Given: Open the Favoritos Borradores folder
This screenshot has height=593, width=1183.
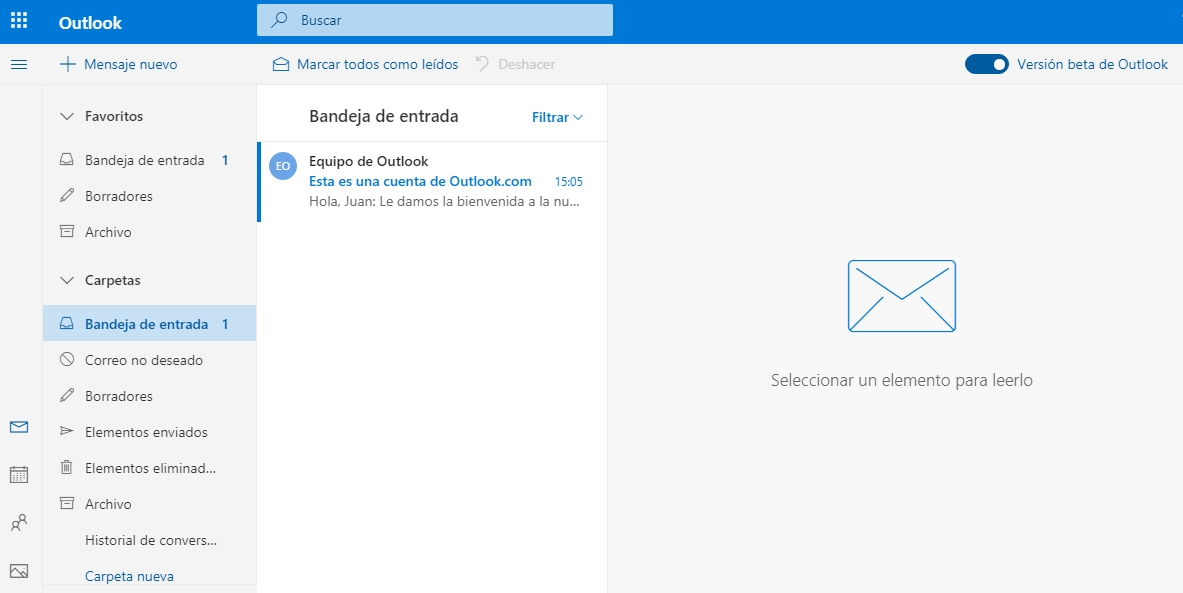Looking at the screenshot, I should coord(149,196).
